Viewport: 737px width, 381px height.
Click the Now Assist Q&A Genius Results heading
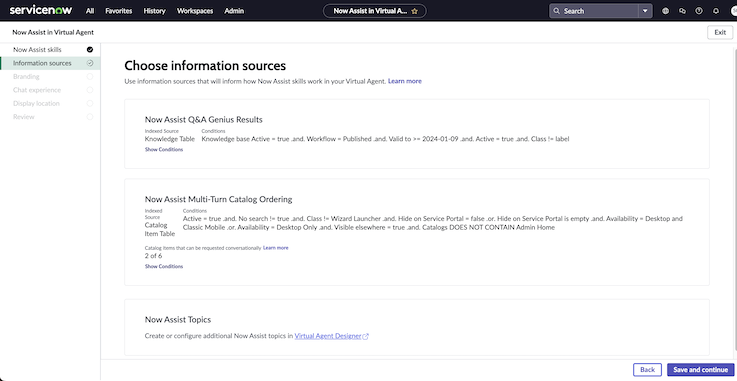pos(204,120)
